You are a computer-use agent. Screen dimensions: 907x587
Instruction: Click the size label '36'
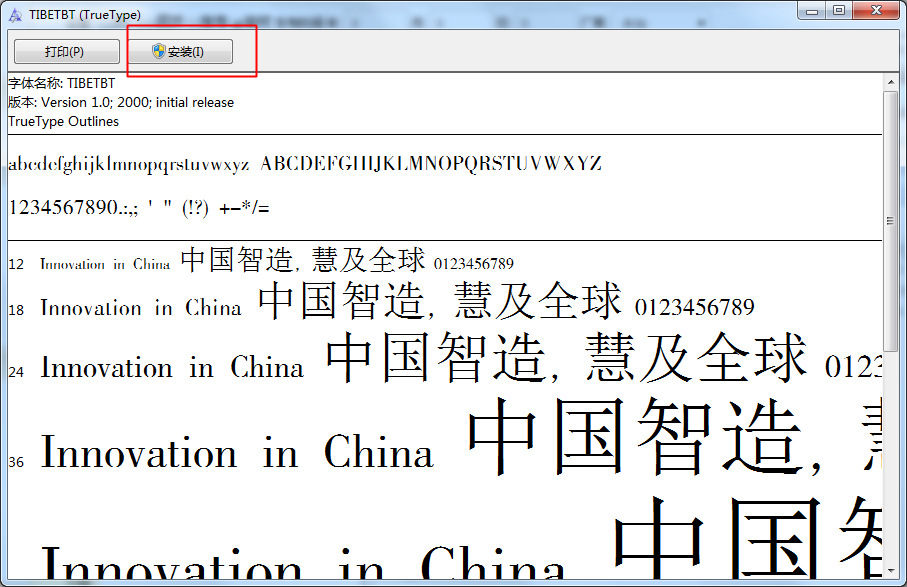pos(16,462)
